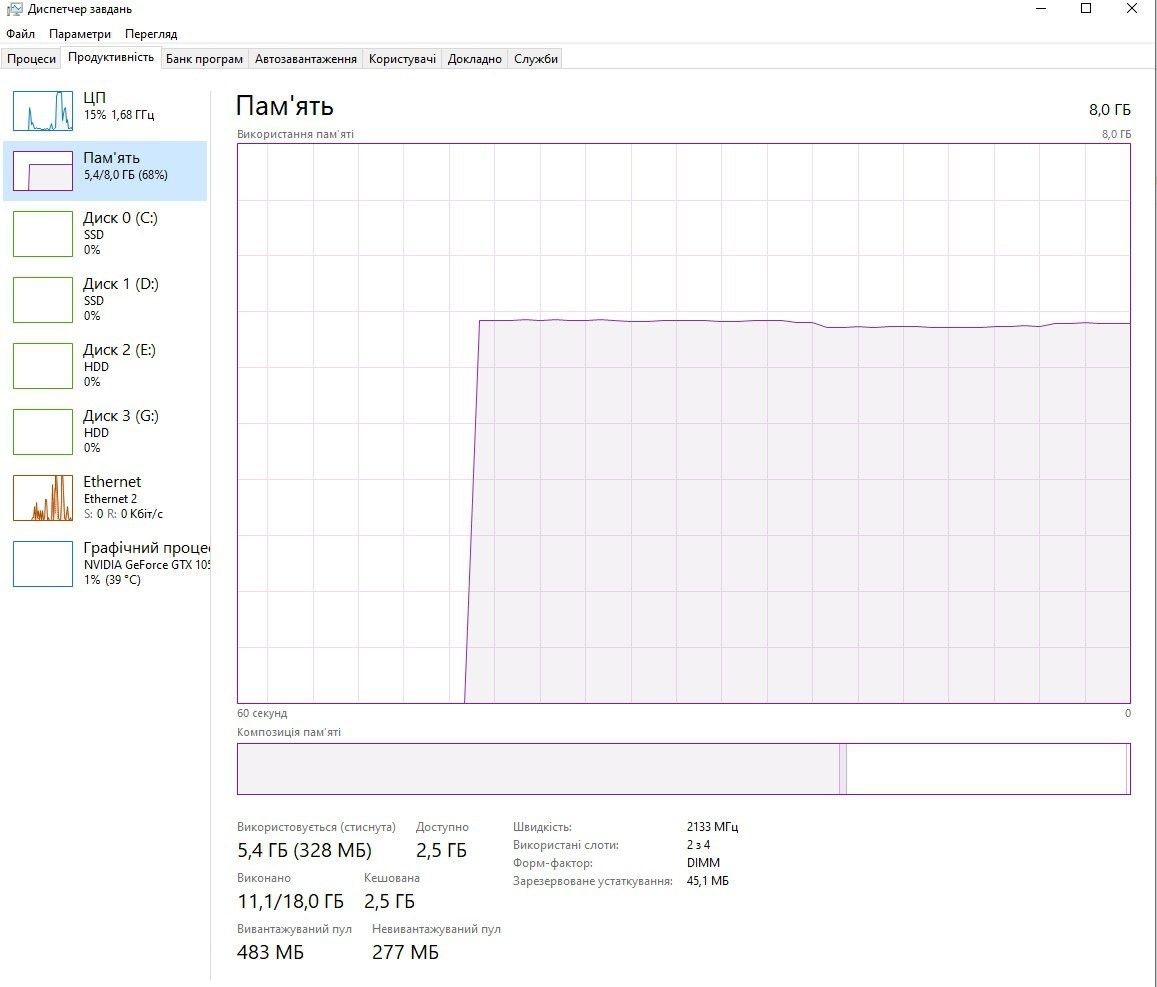Click the Task Manager app icon in title bar
Image resolution: width=1157 pixels, height=987 pixels.
[14, 10]
